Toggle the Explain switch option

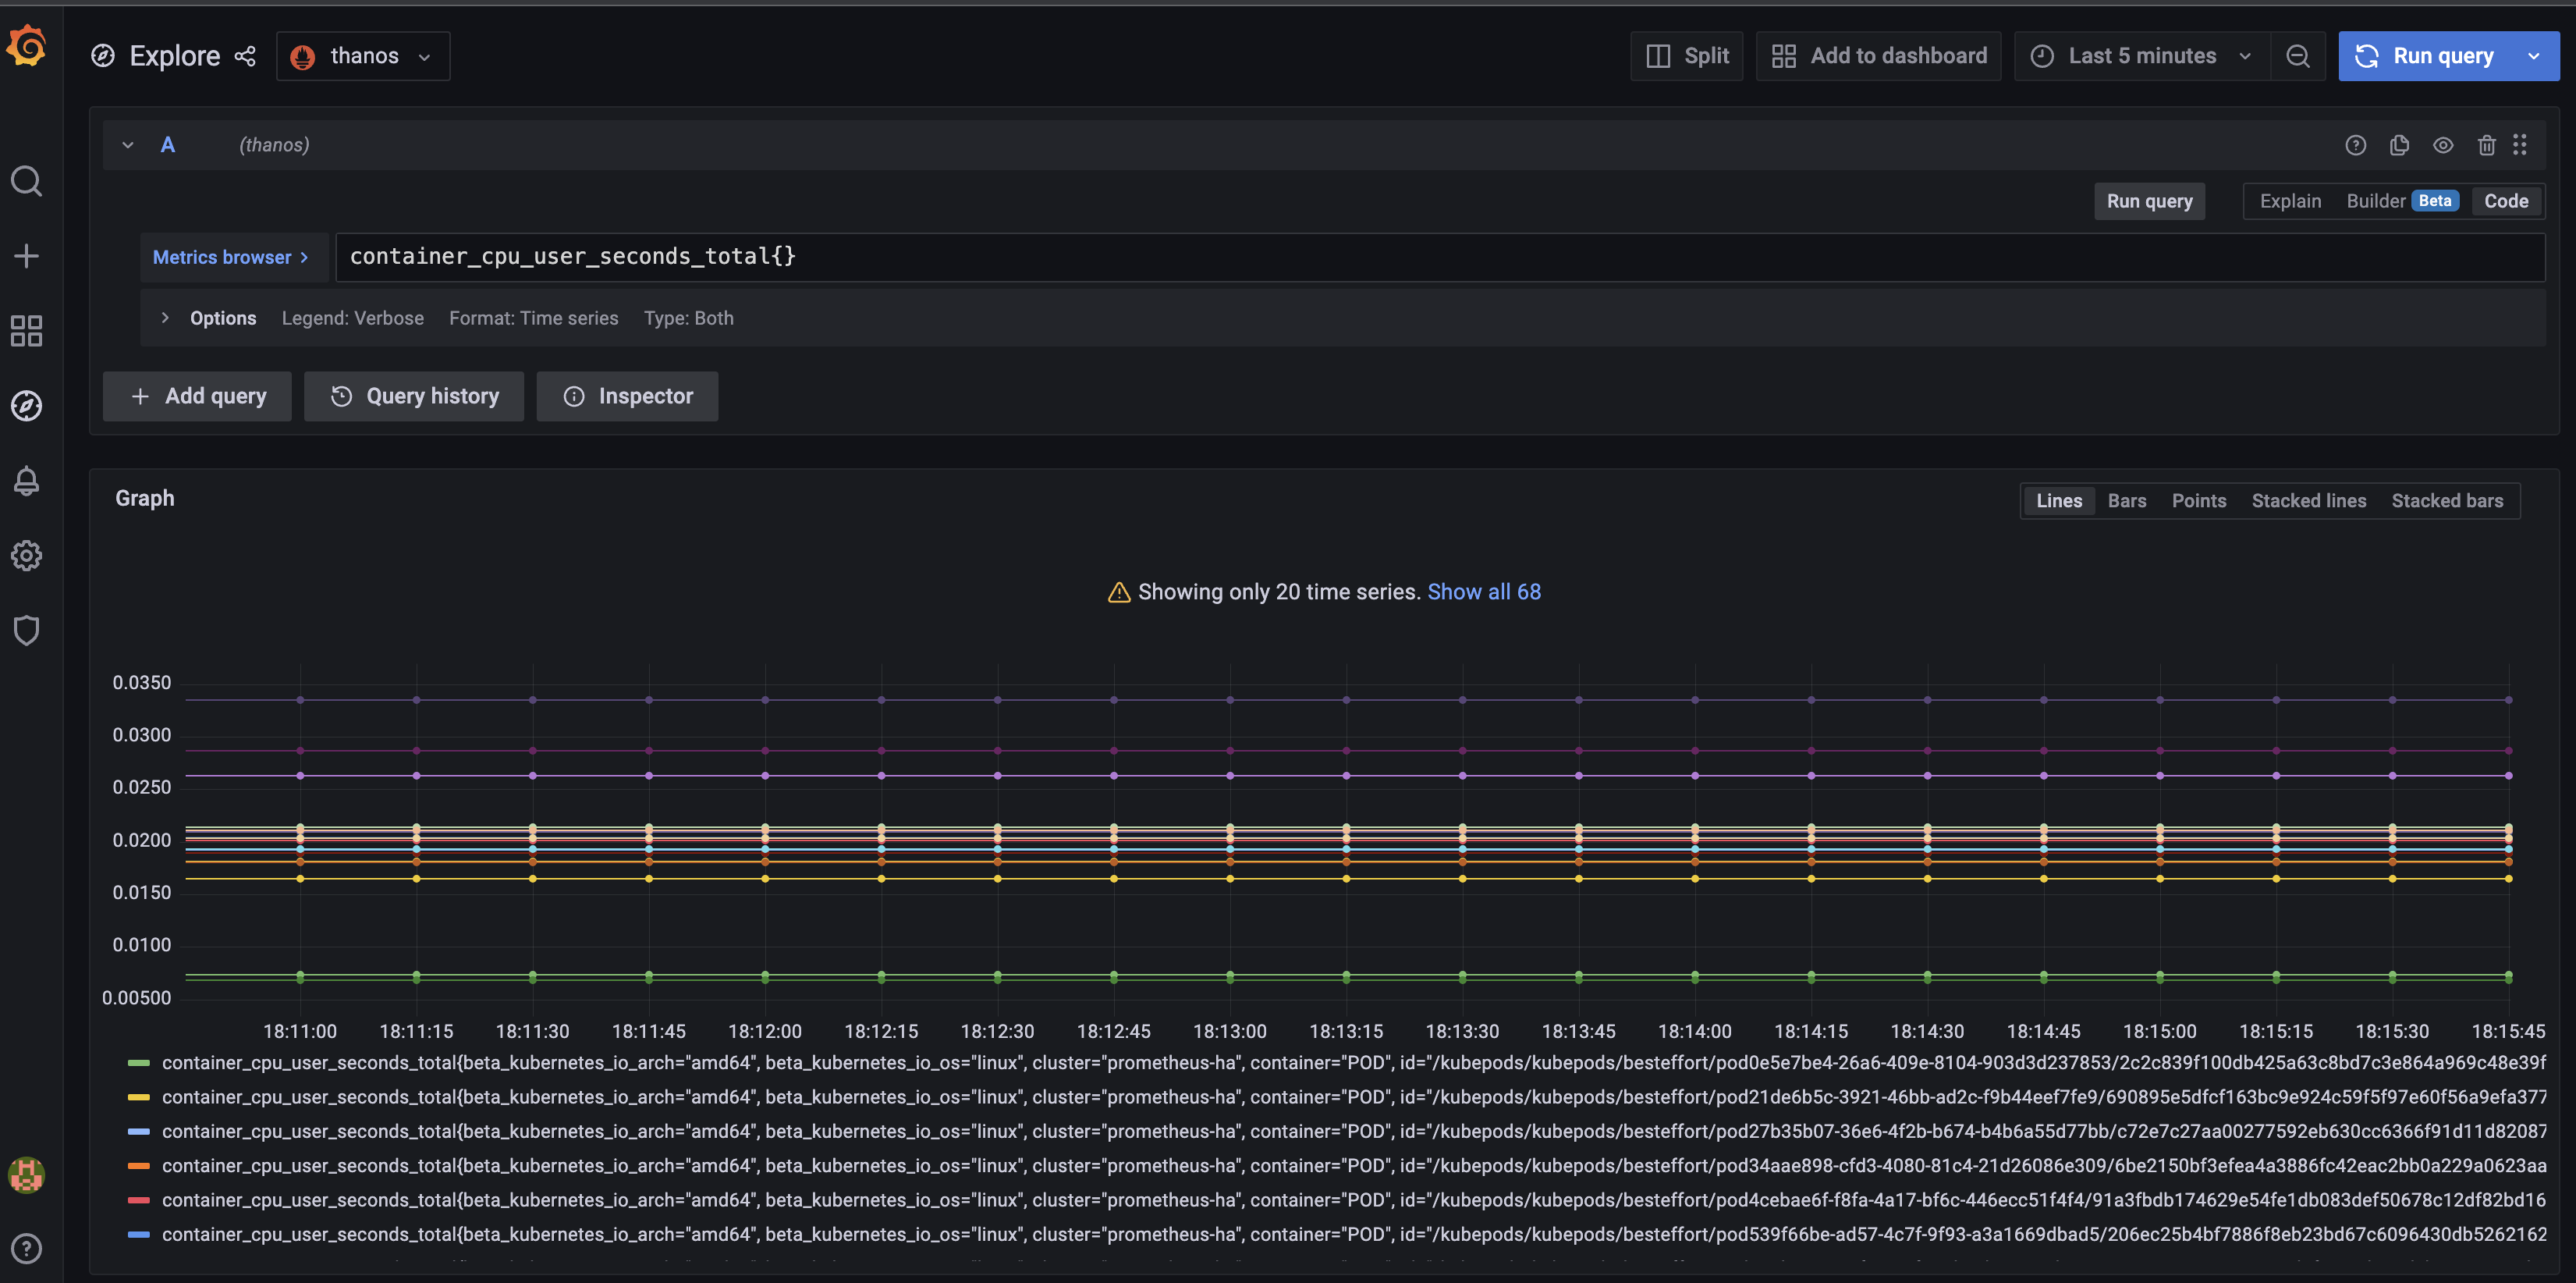pyautogui.click(x=2291, y=201)
